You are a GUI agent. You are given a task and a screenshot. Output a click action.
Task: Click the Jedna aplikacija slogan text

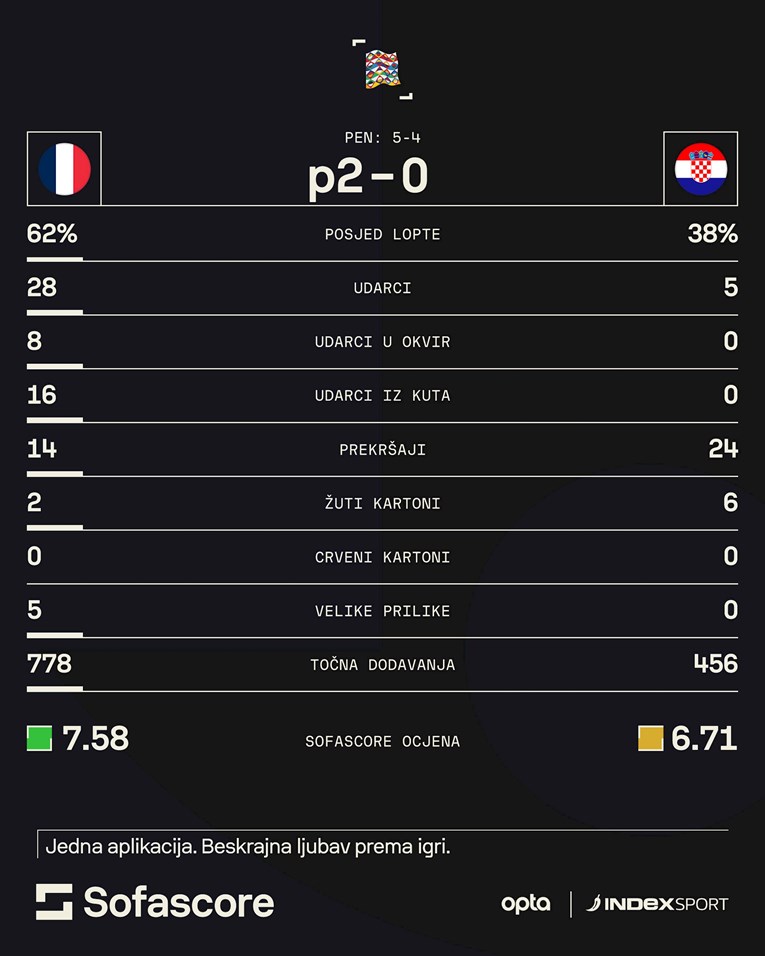click(x=248, y=847)
